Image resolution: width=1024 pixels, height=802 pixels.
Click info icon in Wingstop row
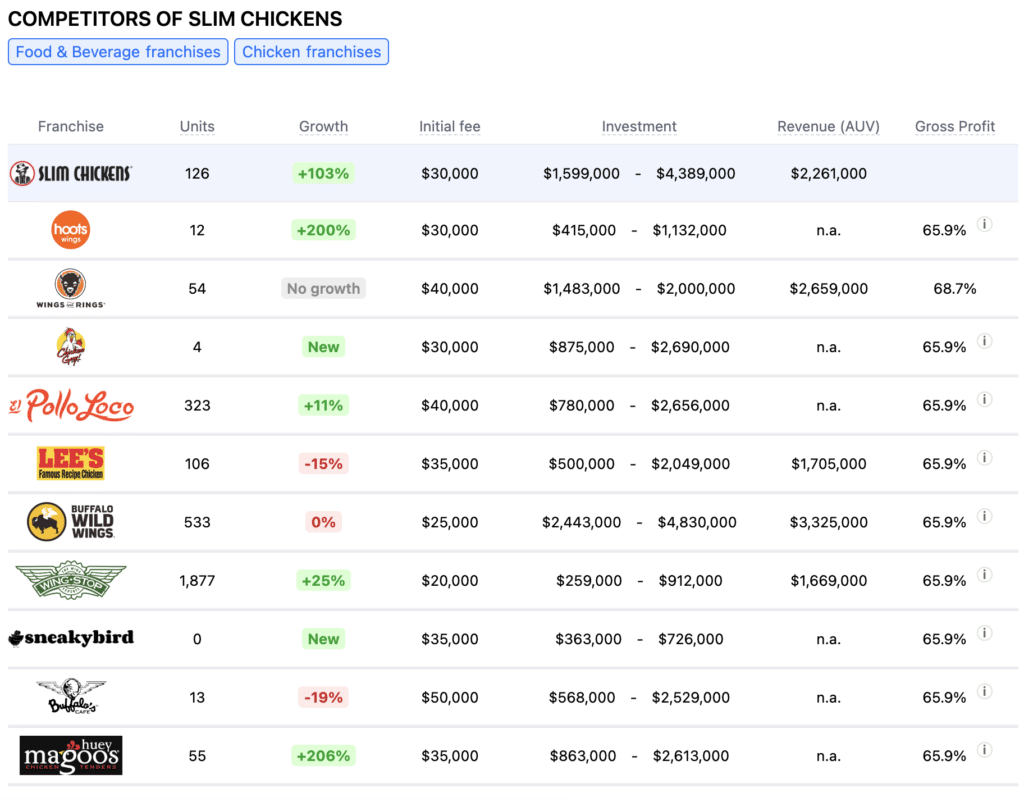[x=985, y=574]
